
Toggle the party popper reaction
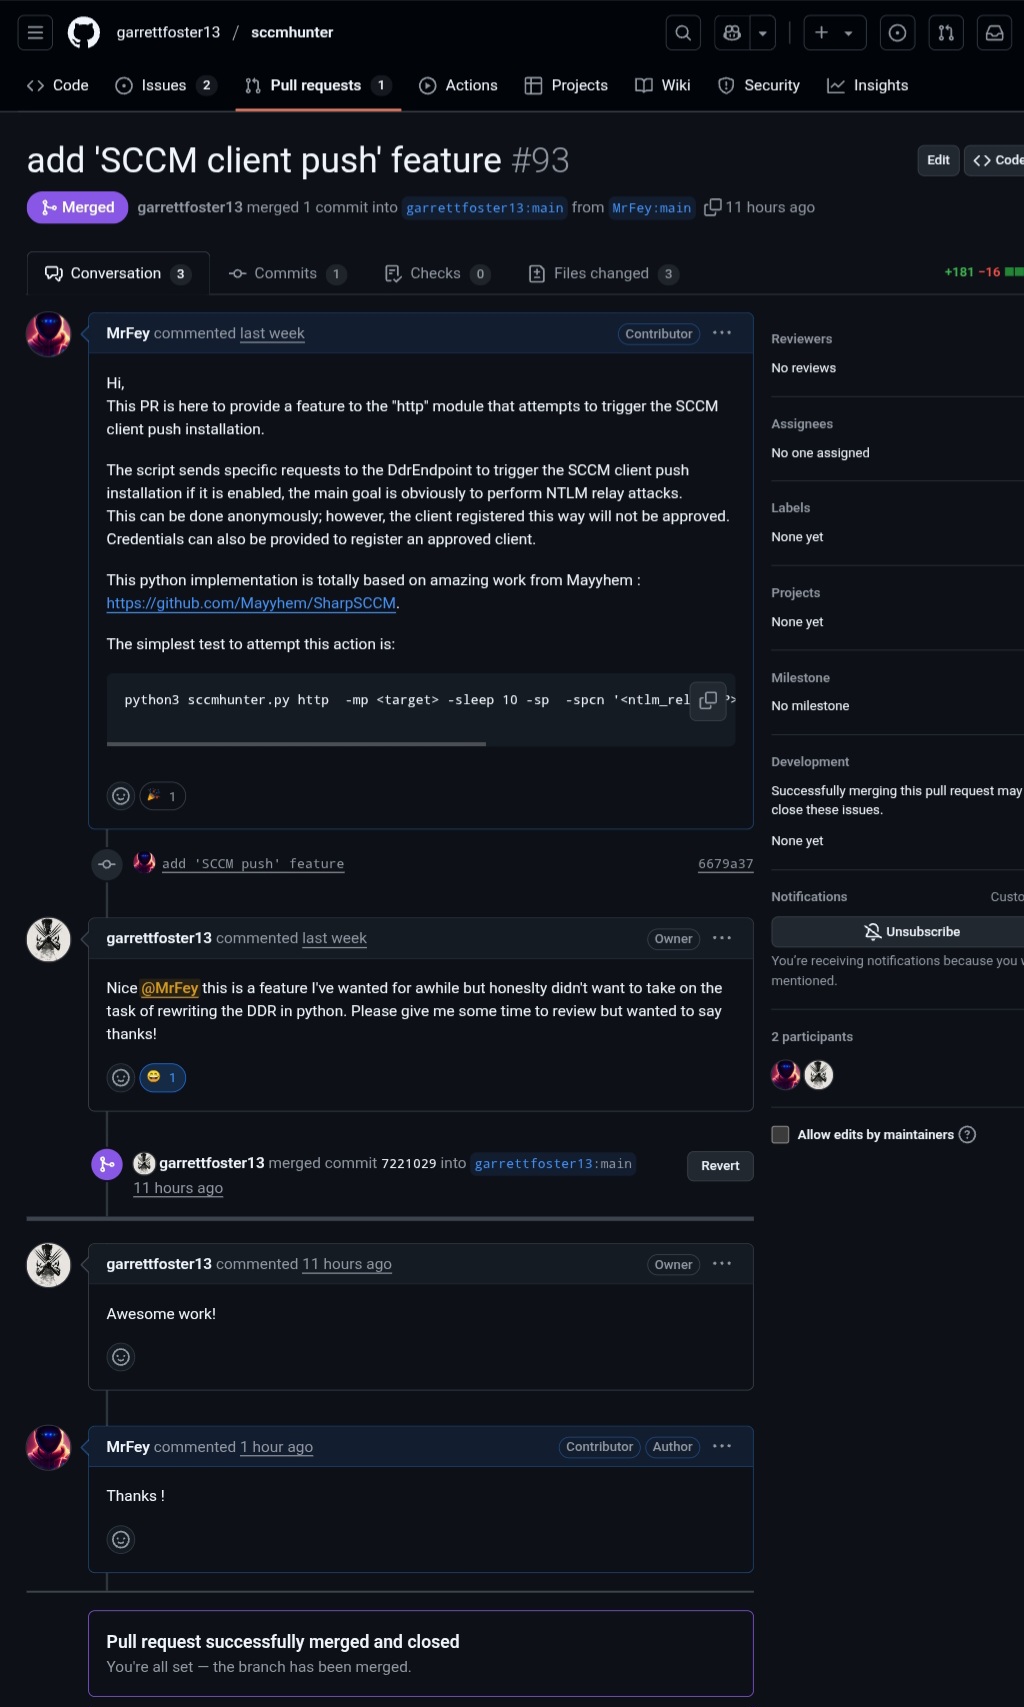point(162,796)
